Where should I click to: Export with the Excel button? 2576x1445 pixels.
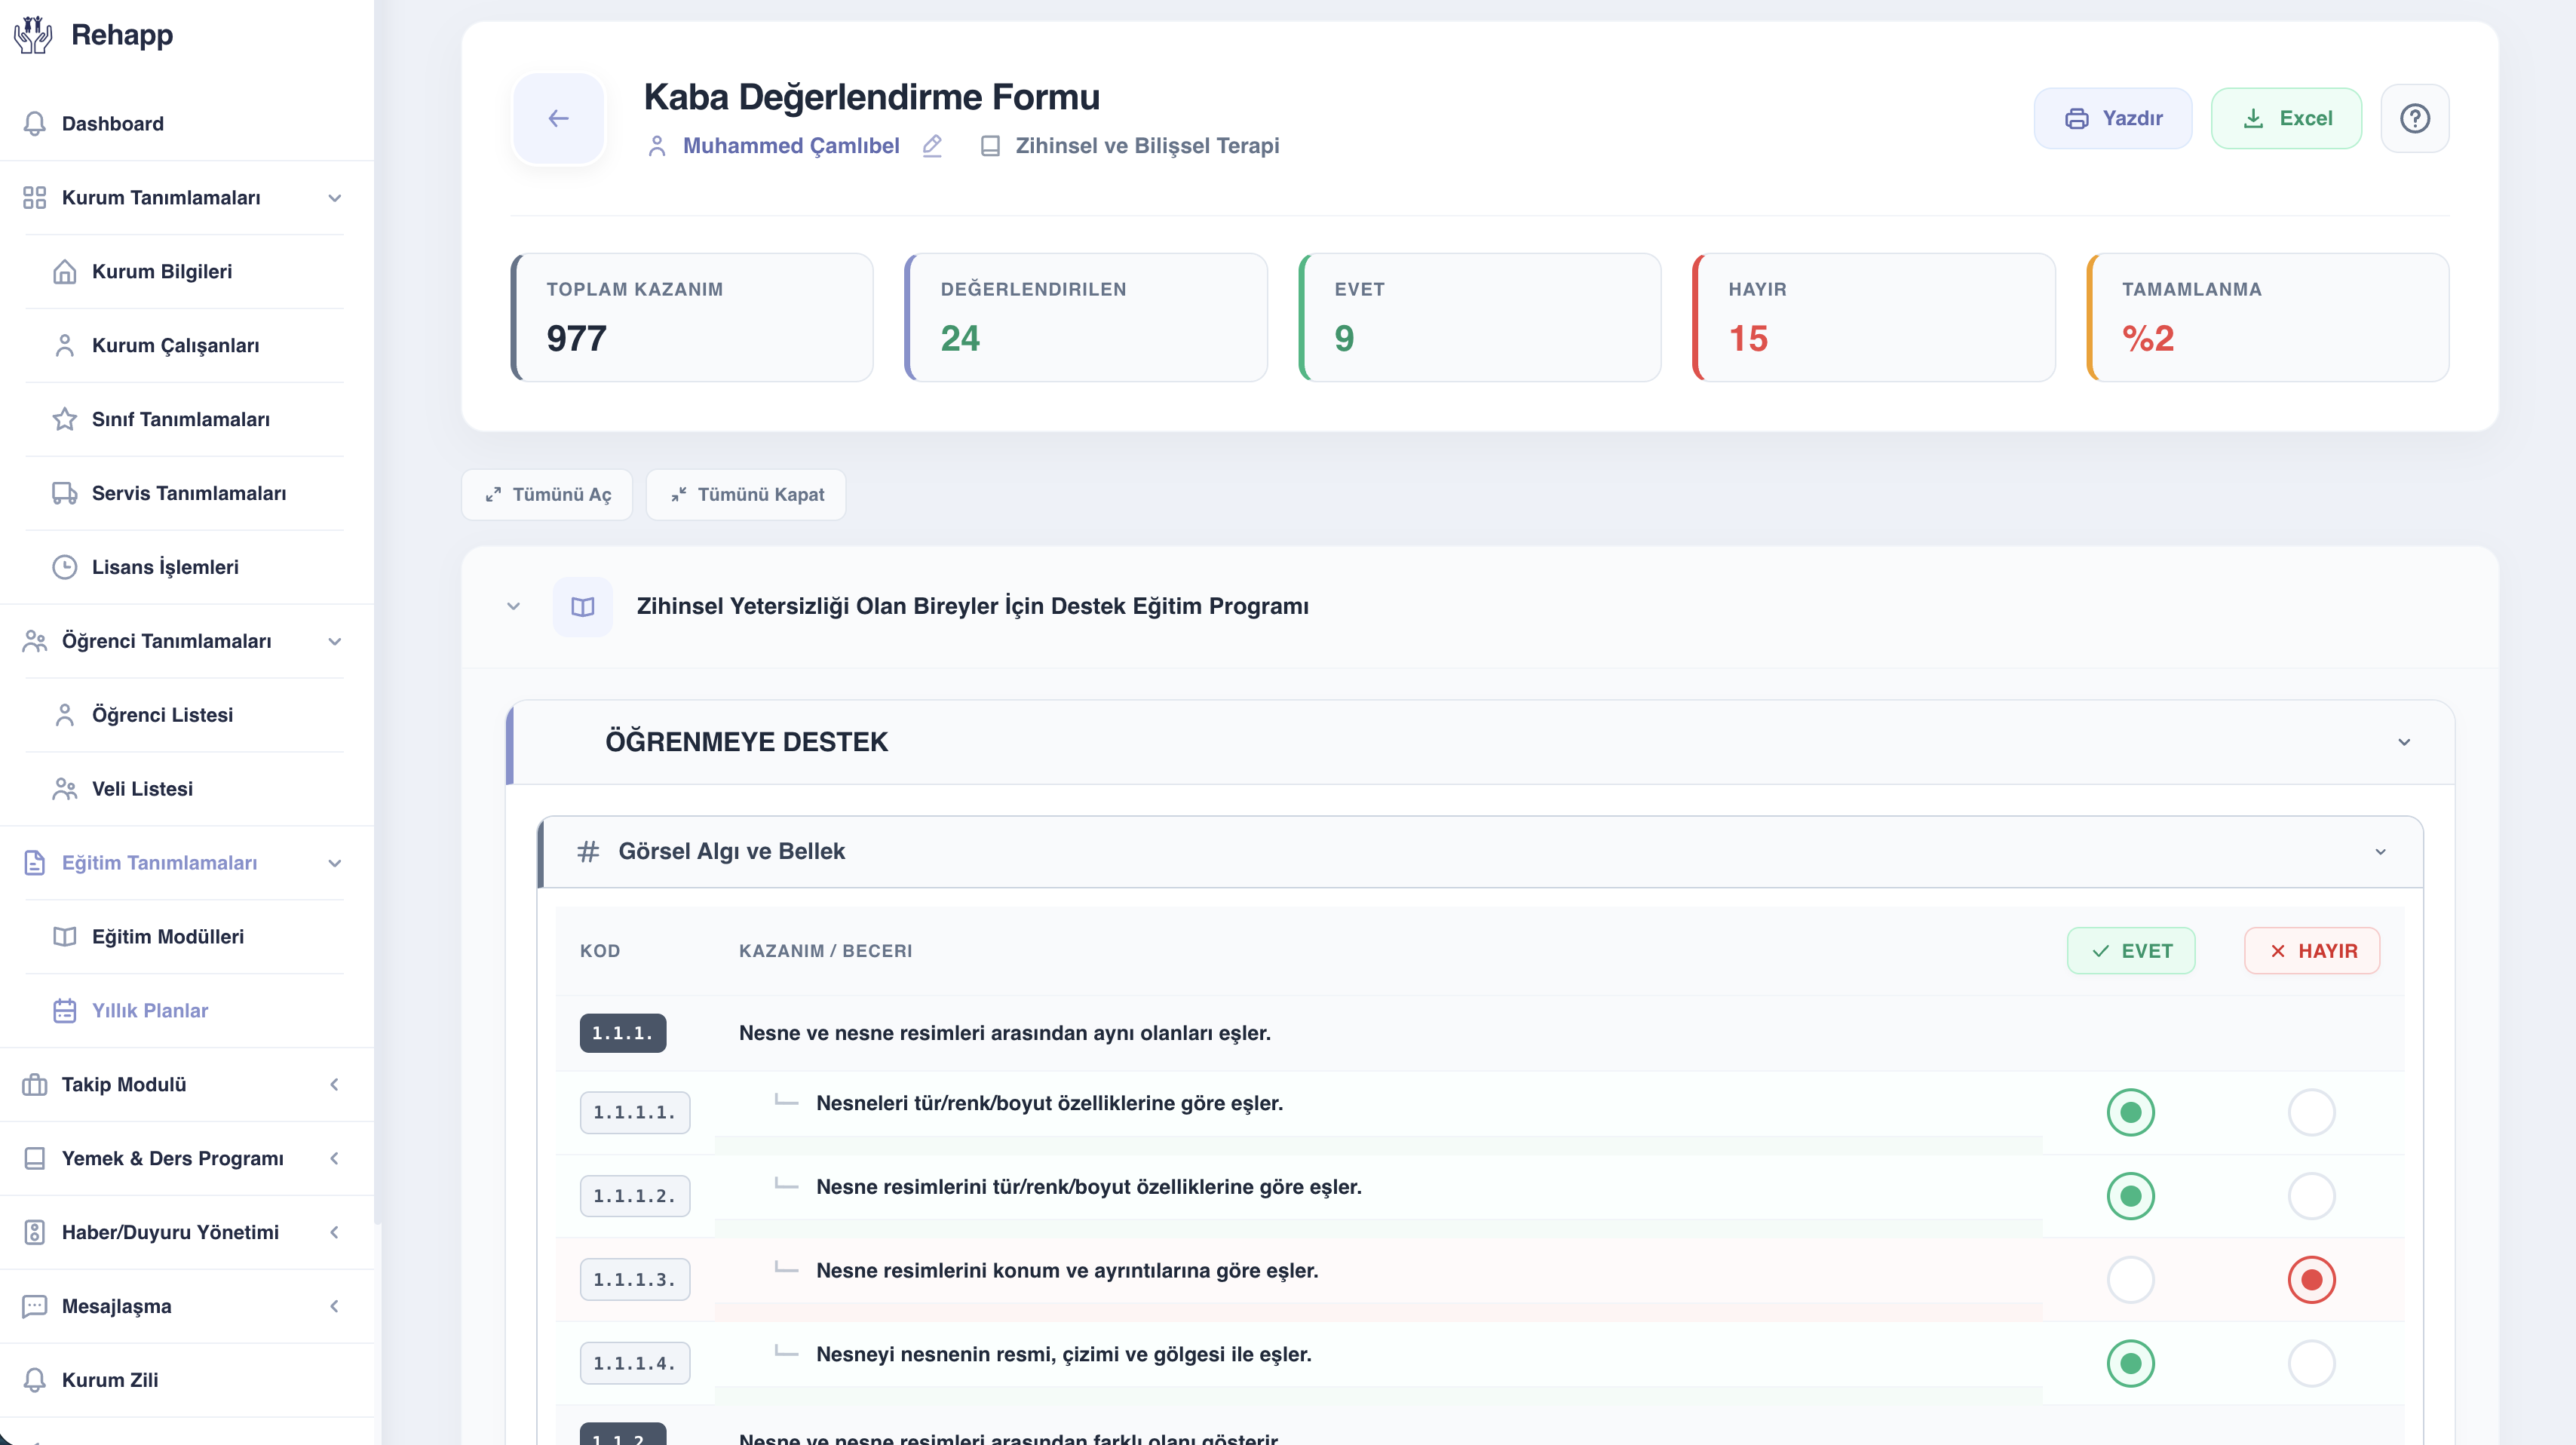pyautogui.click(x=2286, y=118)
